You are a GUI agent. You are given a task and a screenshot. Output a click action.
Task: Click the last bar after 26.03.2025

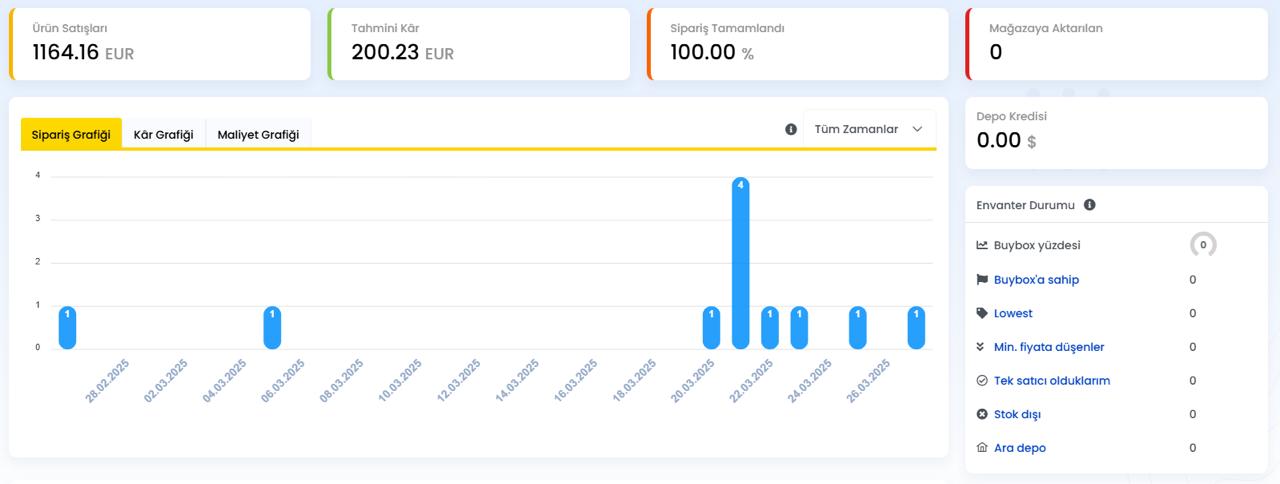[x=916, y=327]
